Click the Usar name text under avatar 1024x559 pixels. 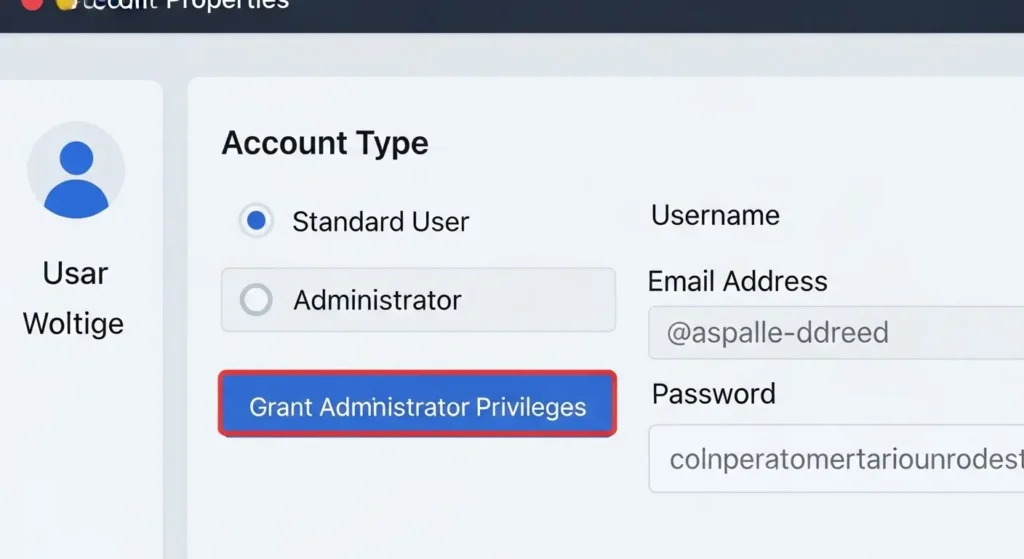[75, 273]
